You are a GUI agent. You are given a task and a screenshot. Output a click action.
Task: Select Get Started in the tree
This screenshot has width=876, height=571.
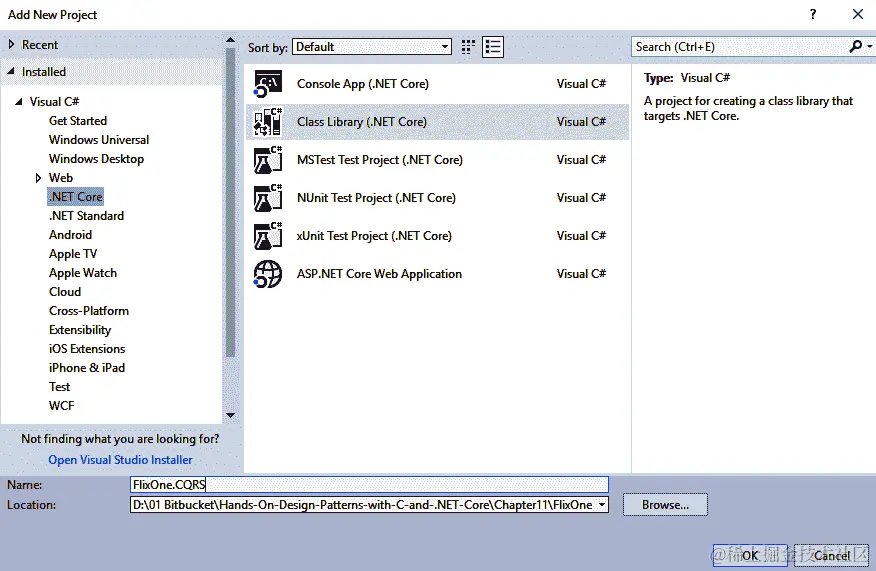[78, 121]
